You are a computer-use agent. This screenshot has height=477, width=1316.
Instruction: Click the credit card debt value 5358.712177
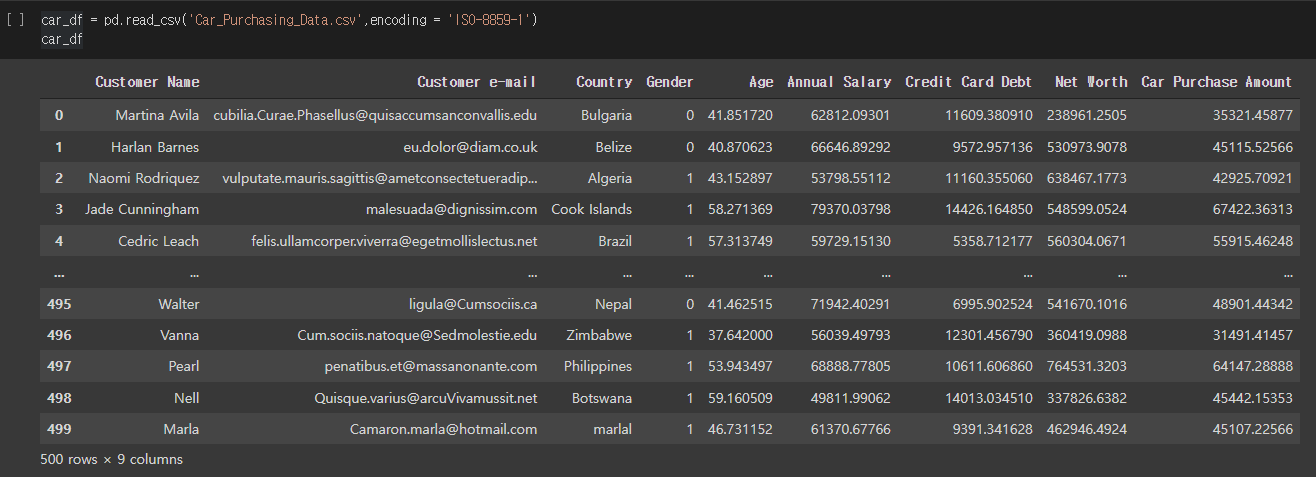993,241
